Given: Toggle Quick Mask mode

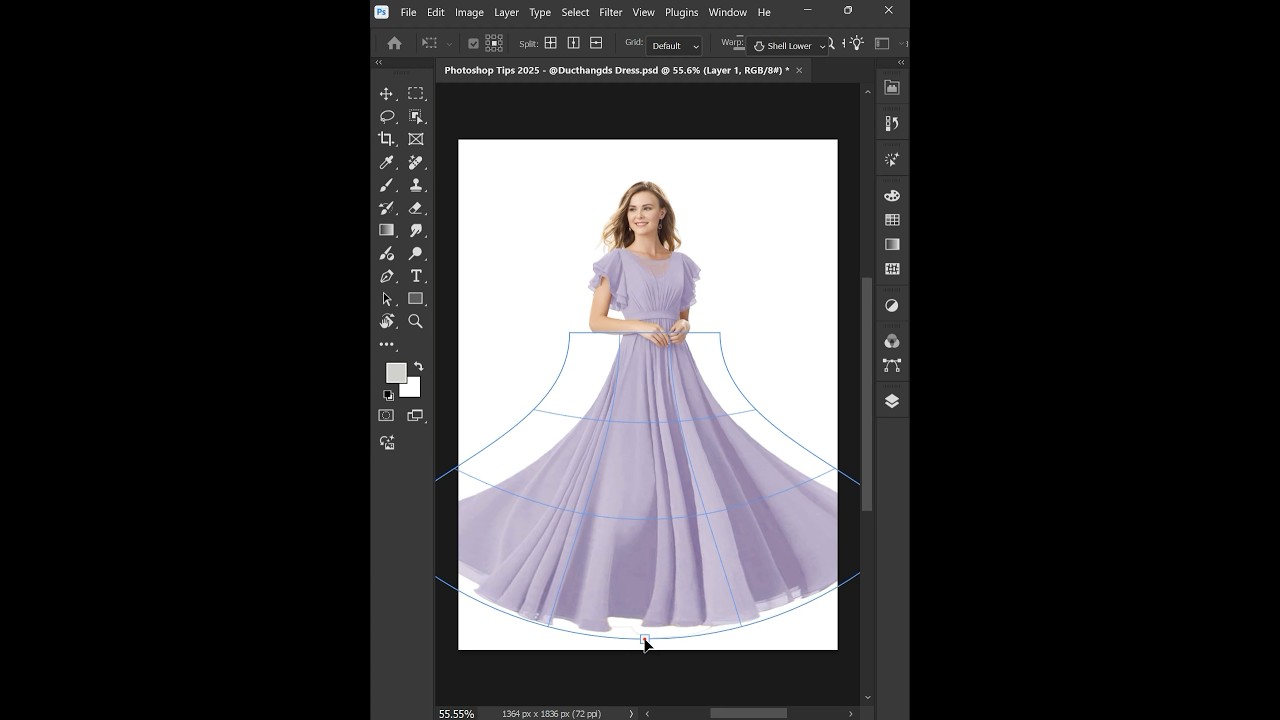Looking at the screenshot, I should pos(386,415).
